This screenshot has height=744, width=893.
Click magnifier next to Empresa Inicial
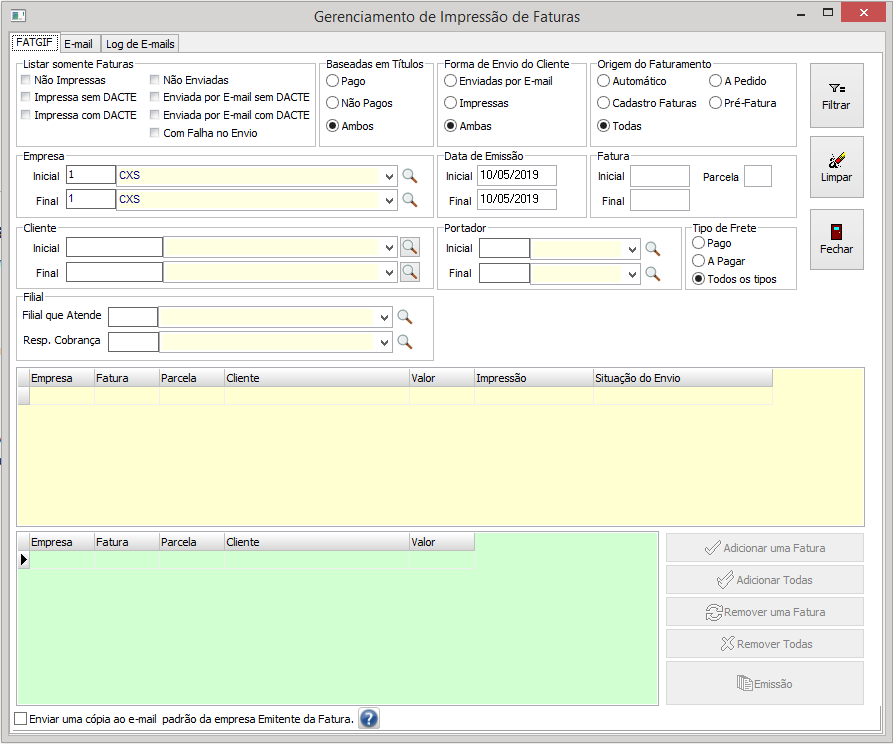click(x=408, y=176)
